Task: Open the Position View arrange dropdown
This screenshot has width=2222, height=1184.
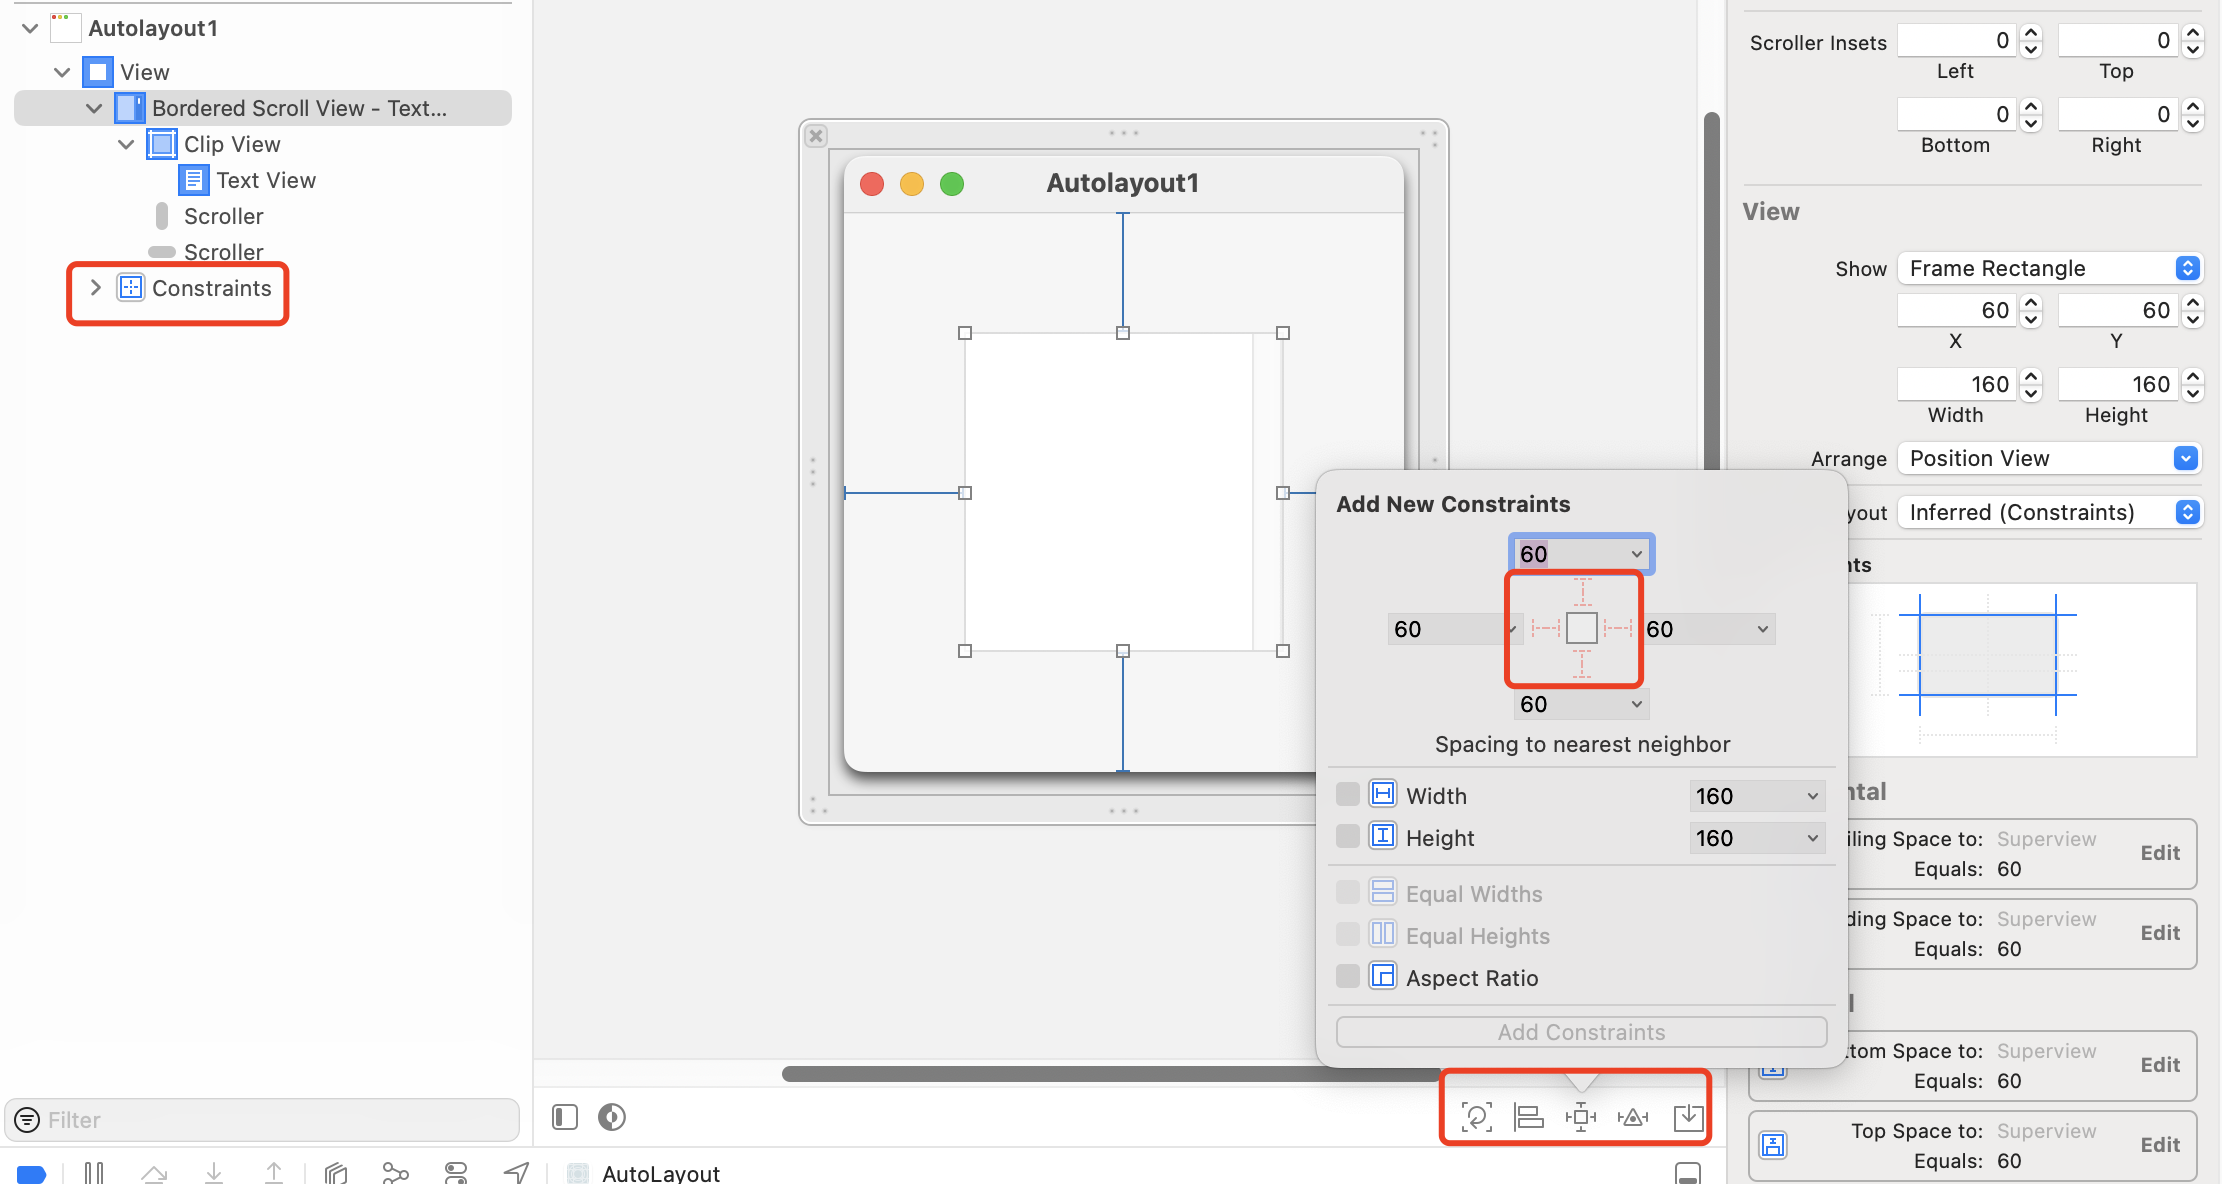Action: (x=2048, y=458)
